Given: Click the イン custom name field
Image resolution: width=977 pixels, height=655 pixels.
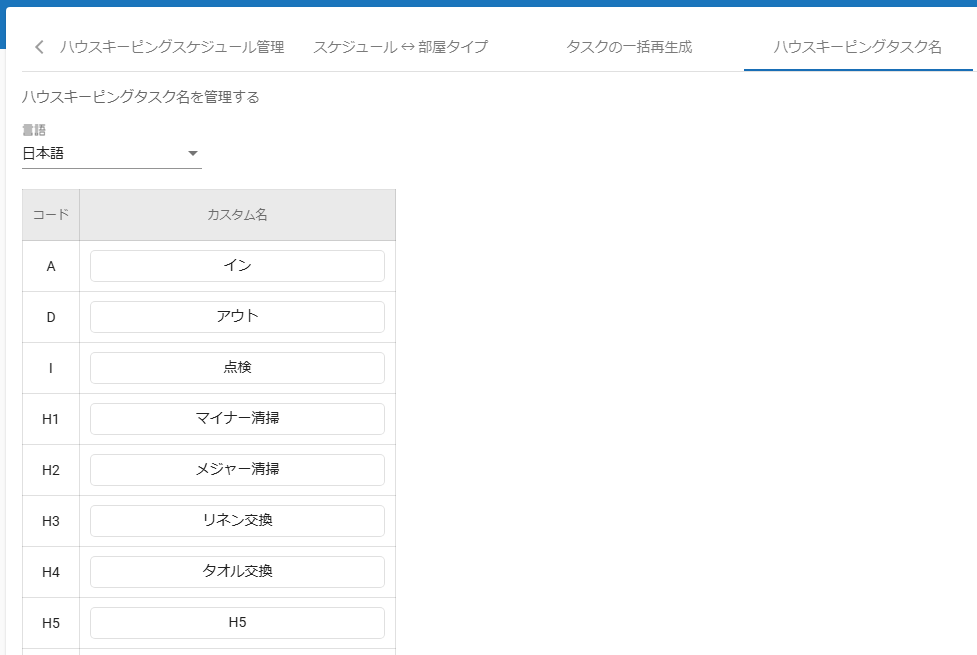Looking at the screenshot, I should pos(237,266).
